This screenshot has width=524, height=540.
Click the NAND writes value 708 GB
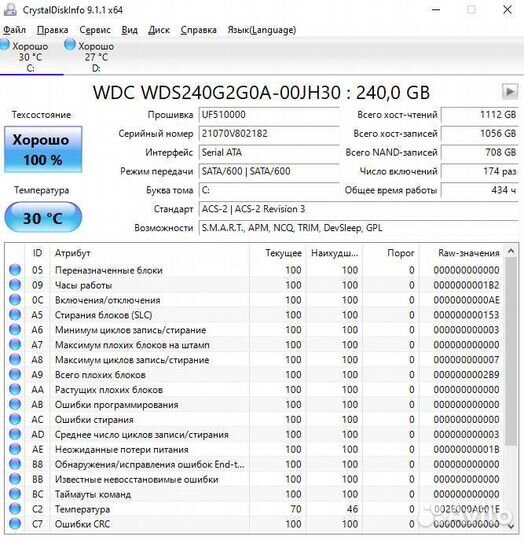click(x=480, y=153)
